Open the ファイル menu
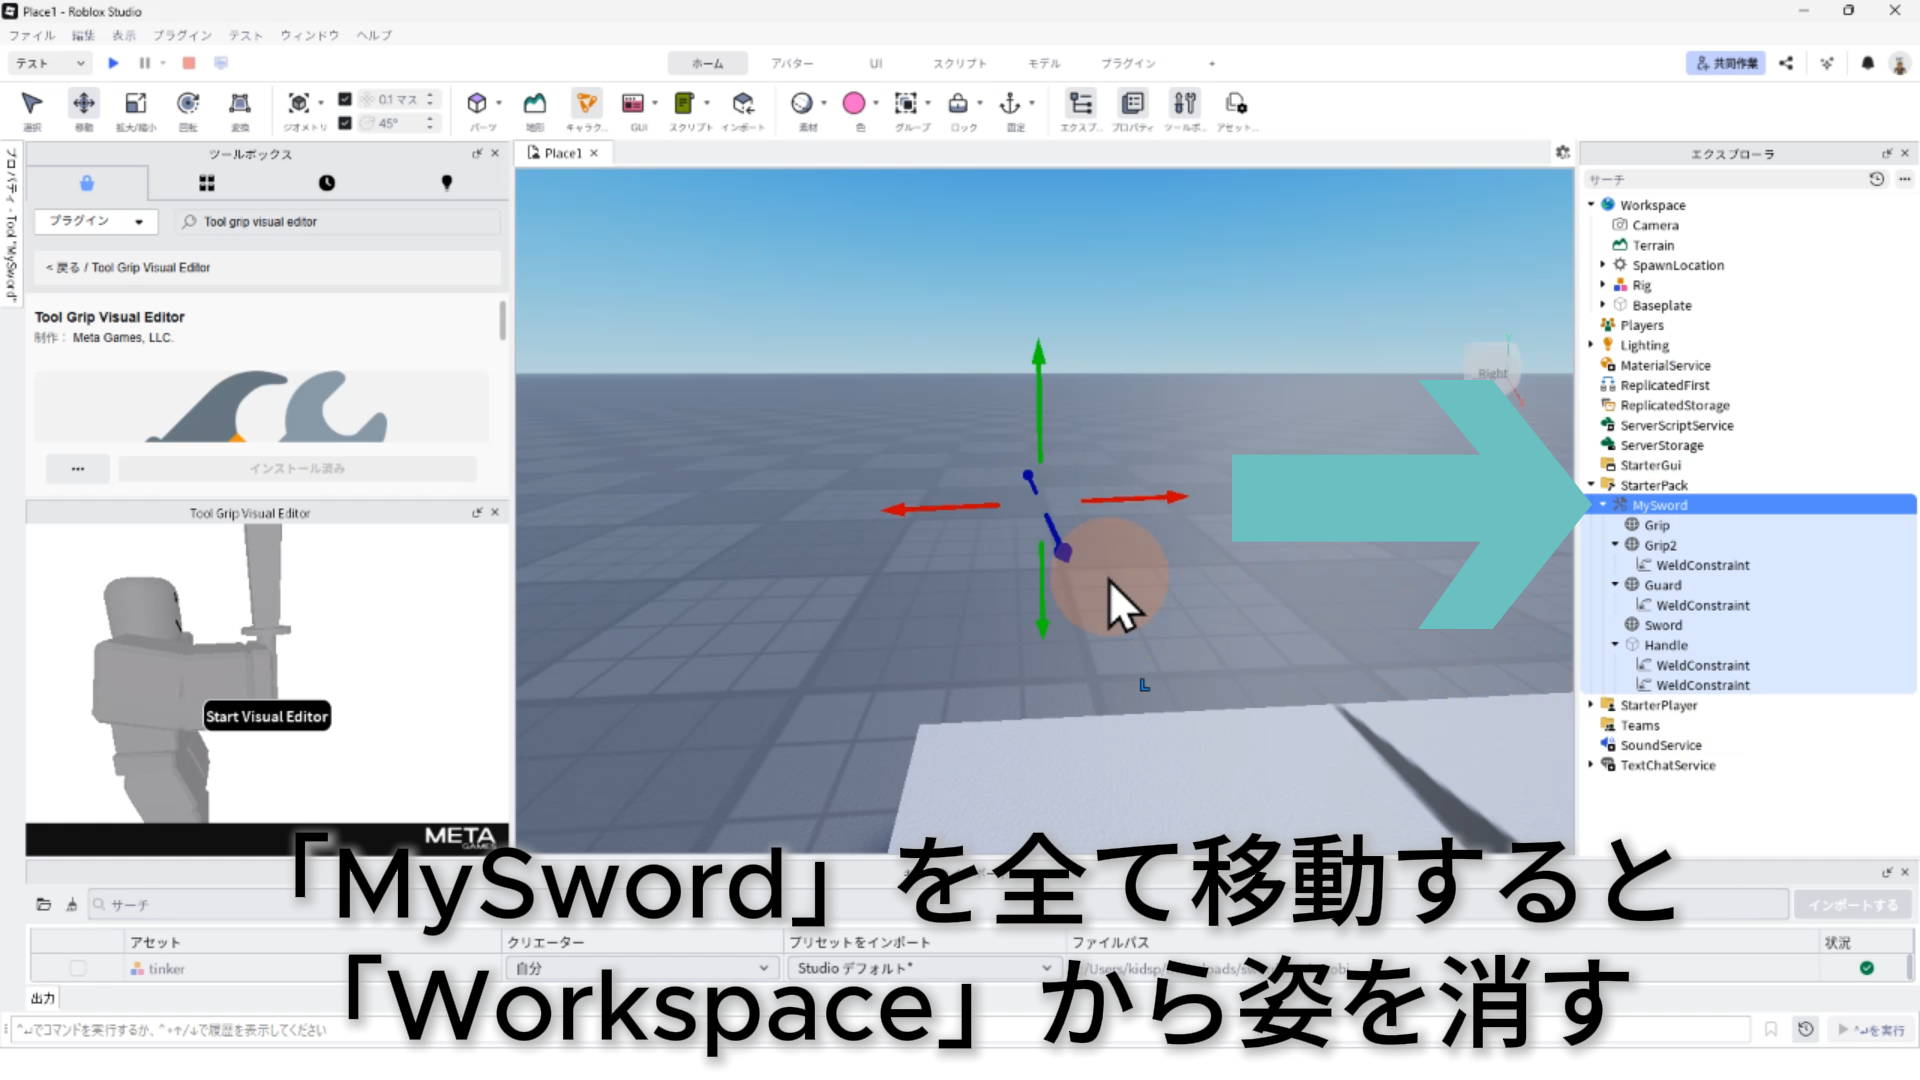 pos(32,35)
